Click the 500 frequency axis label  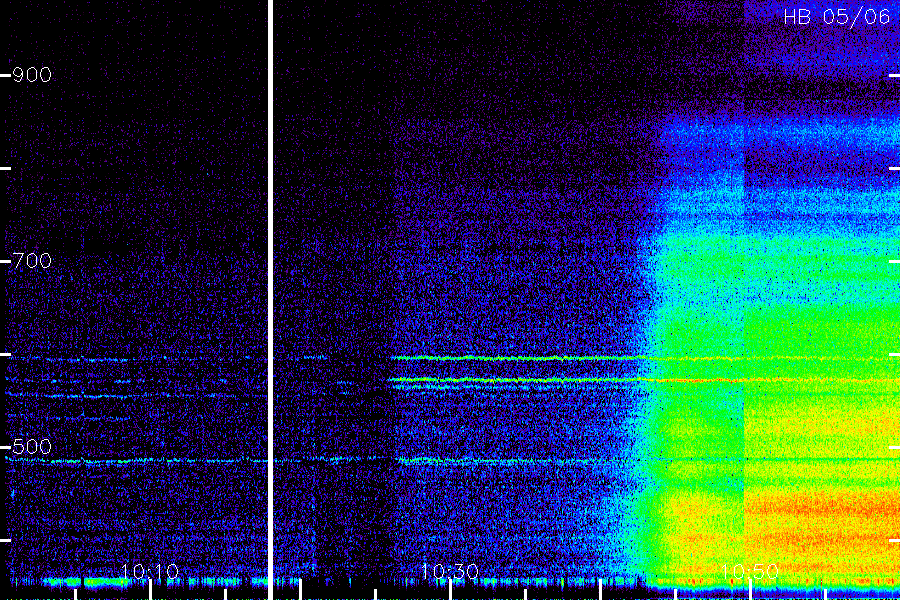point(32,447)
